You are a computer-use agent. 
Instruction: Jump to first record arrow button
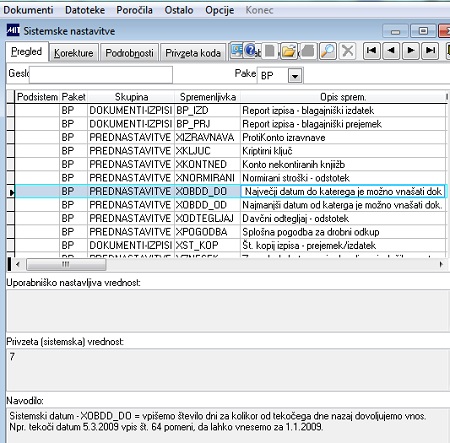coord(371,51)
